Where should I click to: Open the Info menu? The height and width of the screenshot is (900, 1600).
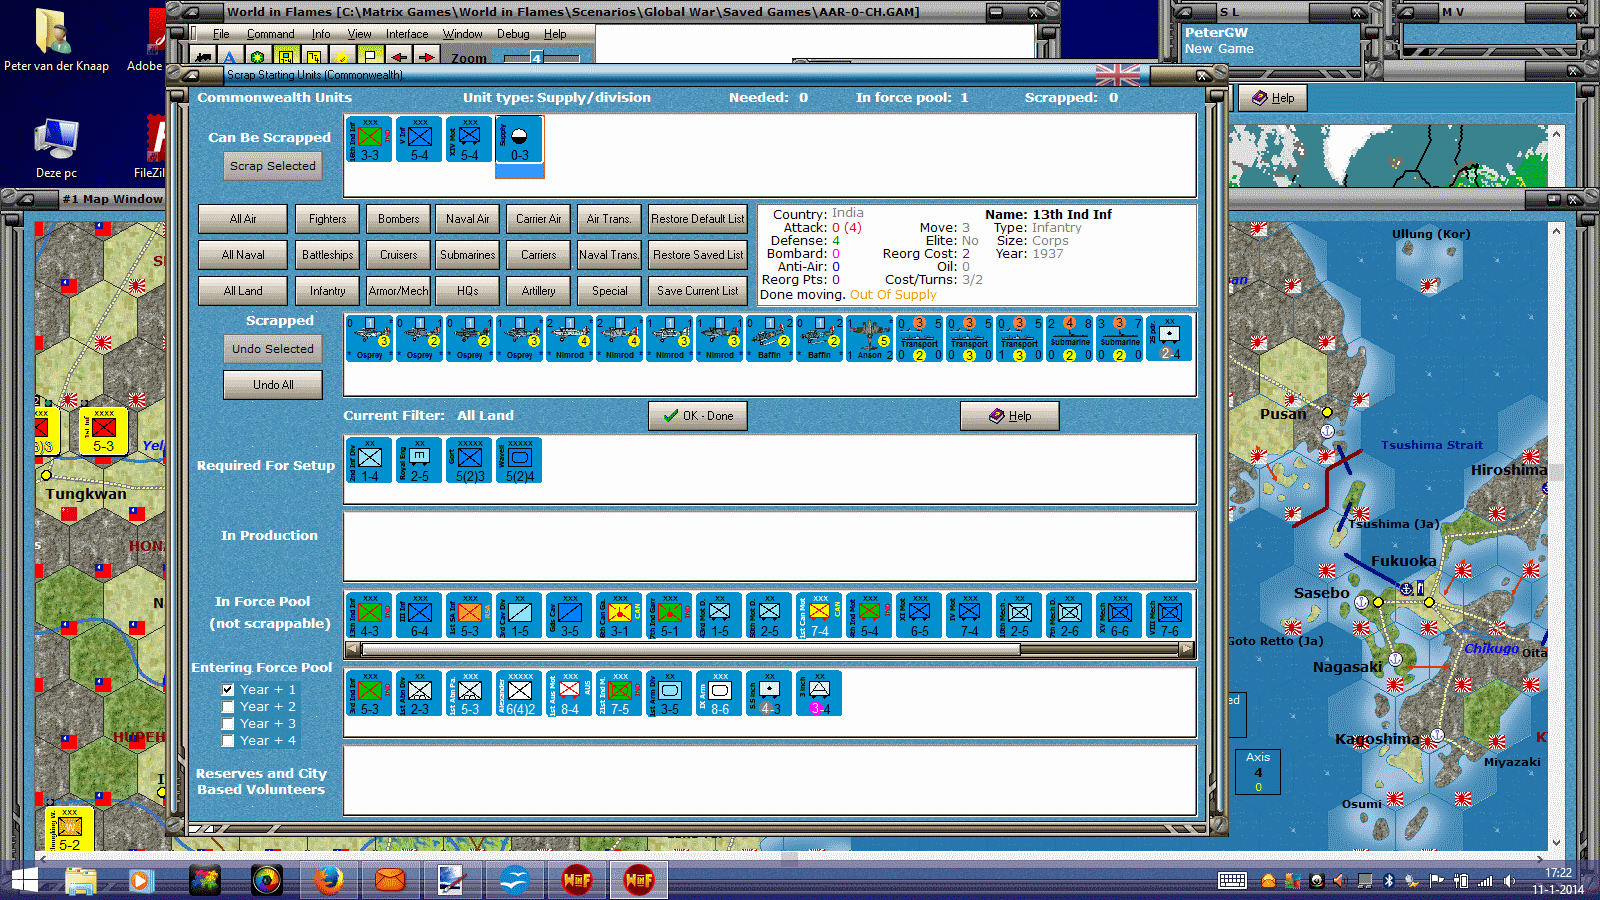[321, 34]
